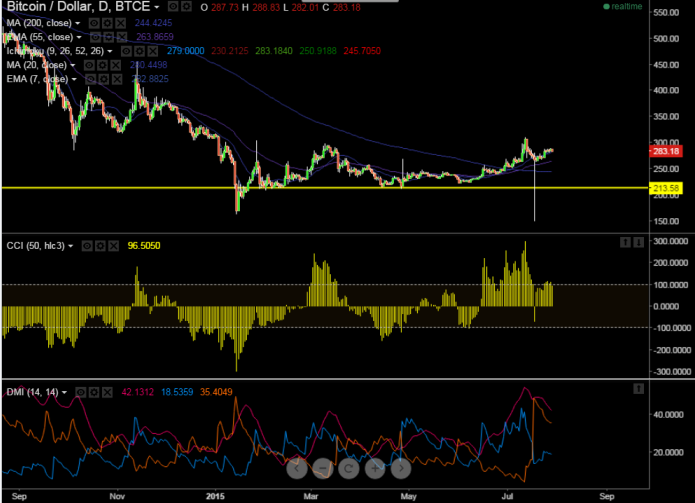Open settings gear for Ichimoku indicator
The width and height of the screenshot is (695, 503).
pyautogui.click(x=140, y=51)
